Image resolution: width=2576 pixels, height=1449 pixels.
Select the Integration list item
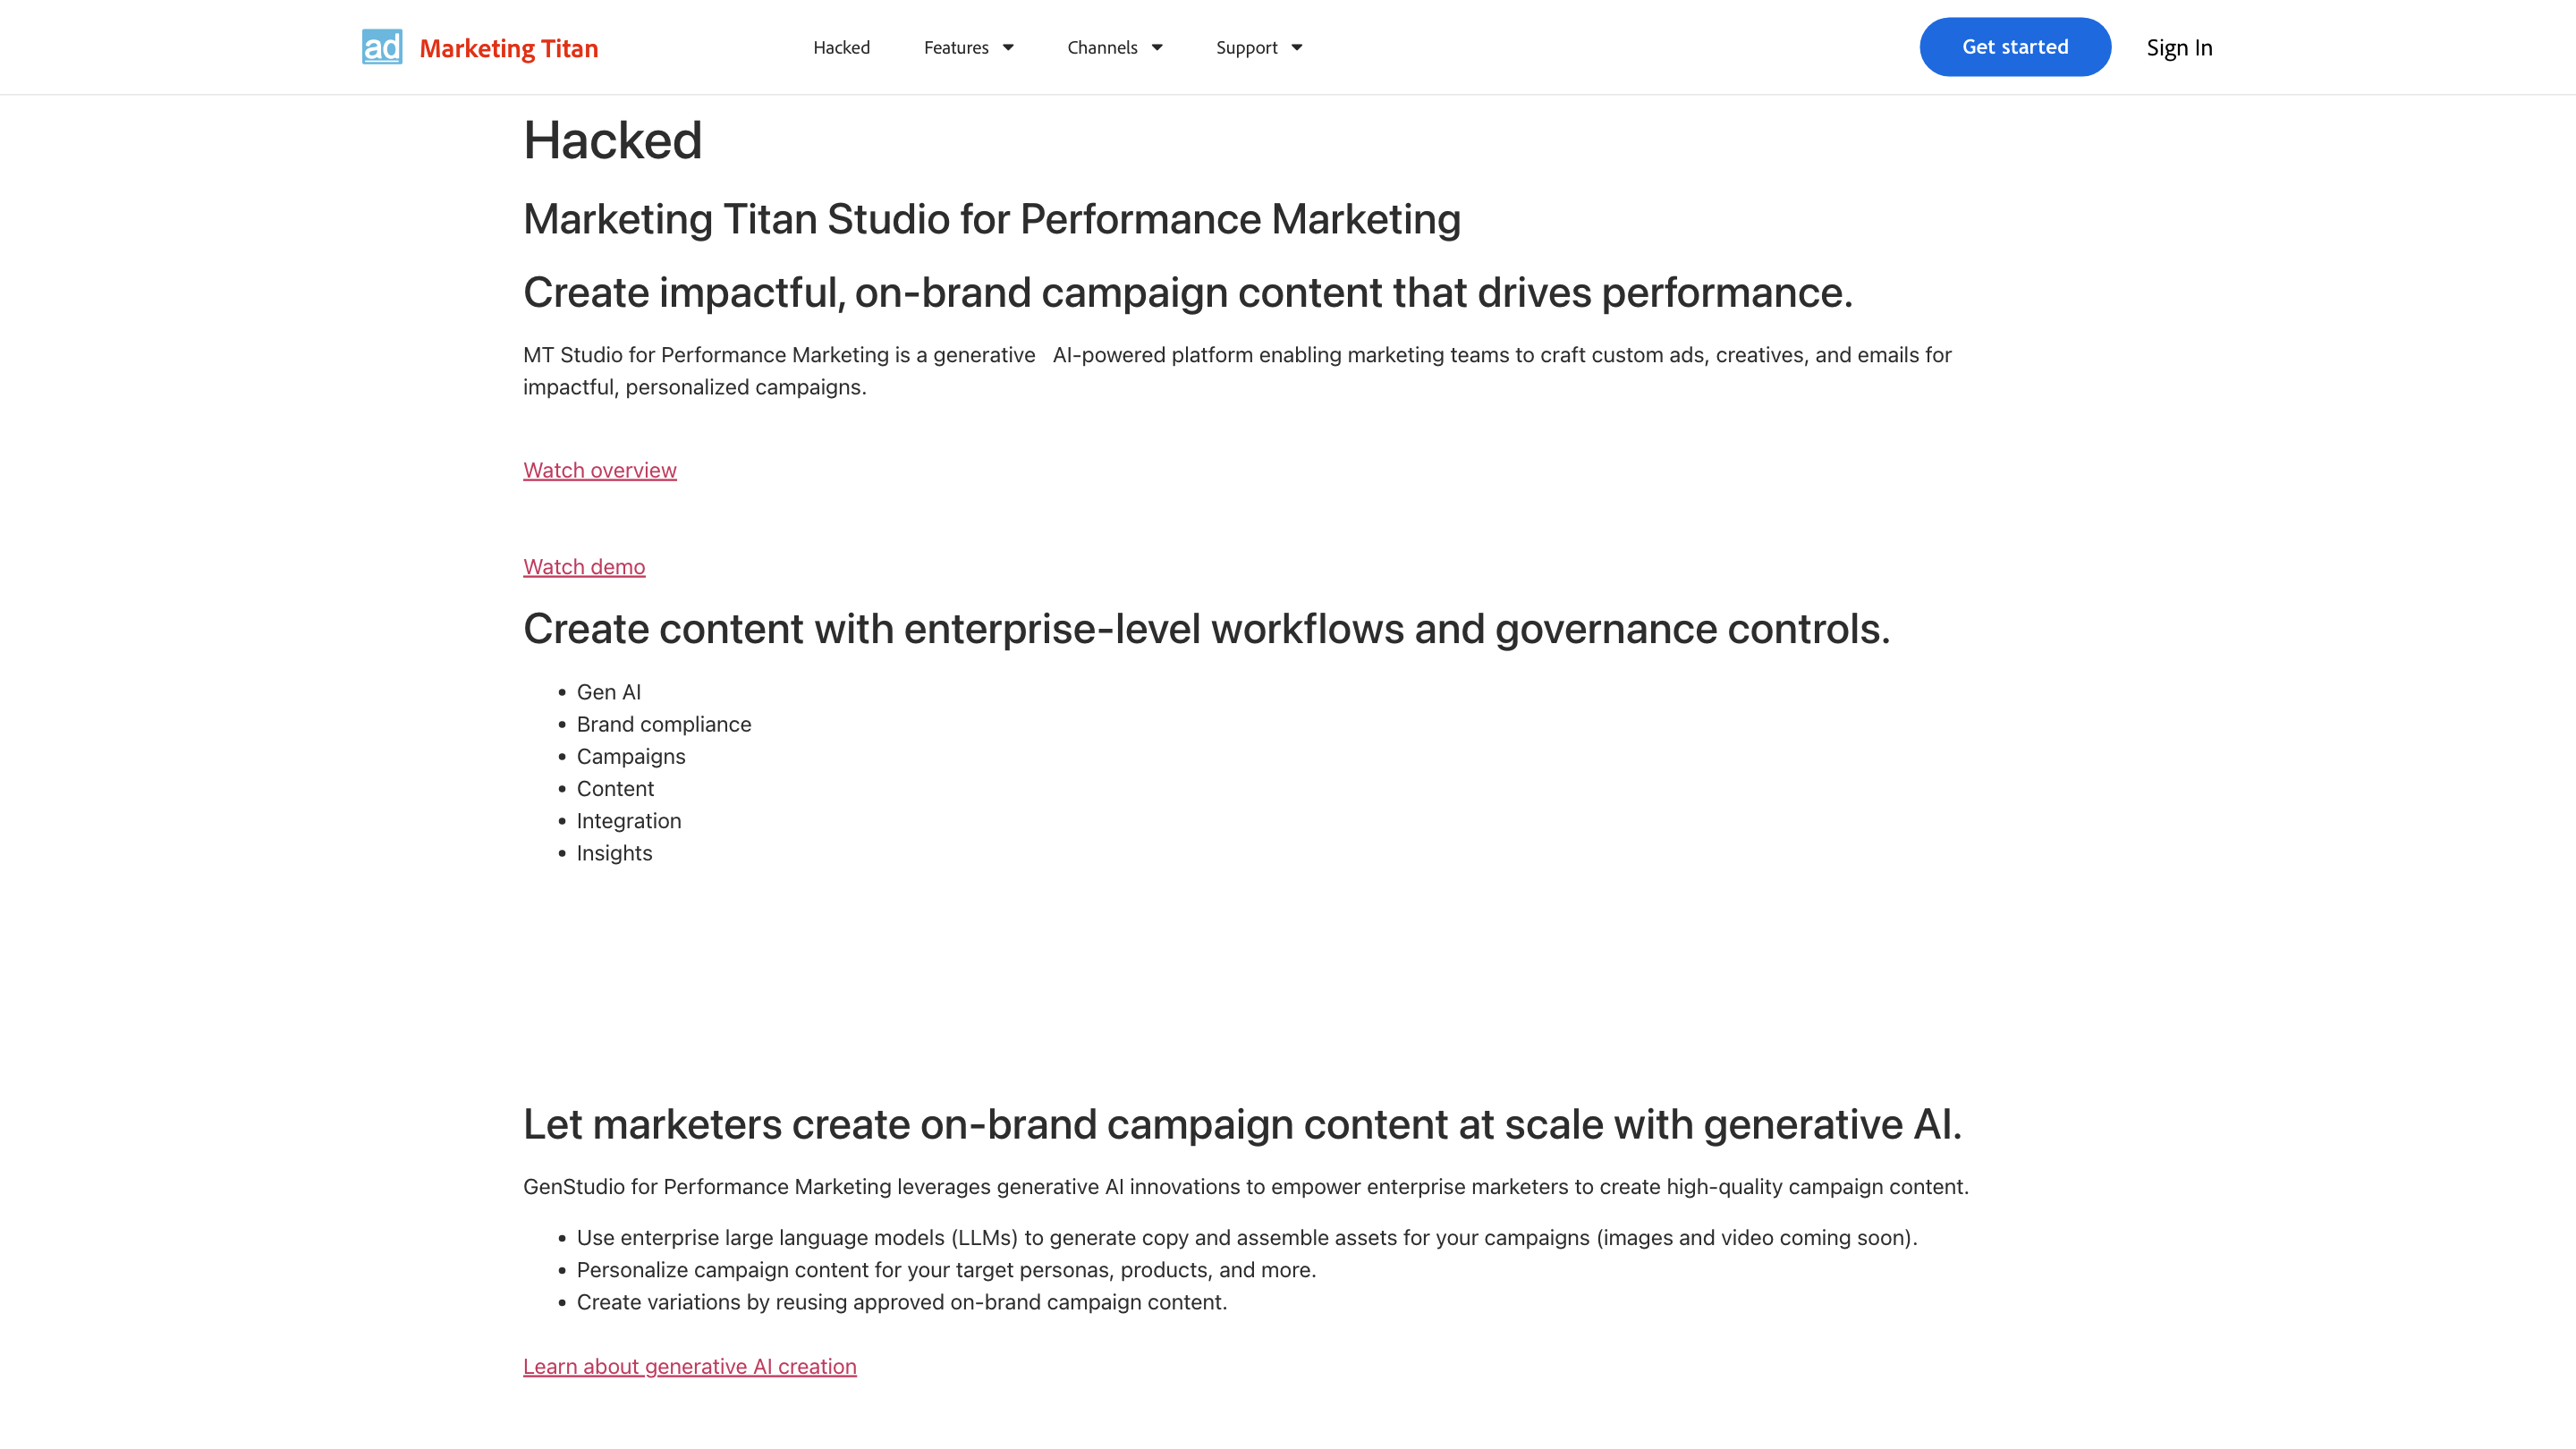(x=628, y=821)
